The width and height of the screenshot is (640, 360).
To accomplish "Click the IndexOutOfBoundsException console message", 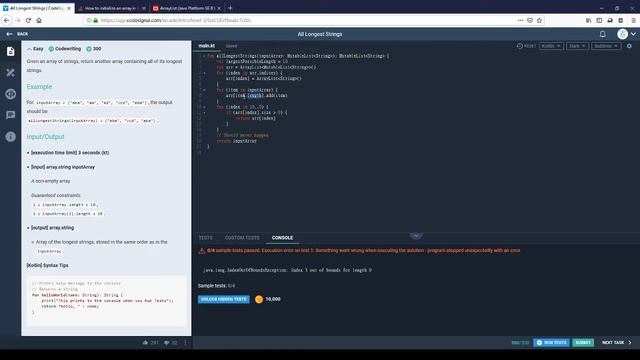I will coord(287,270).
